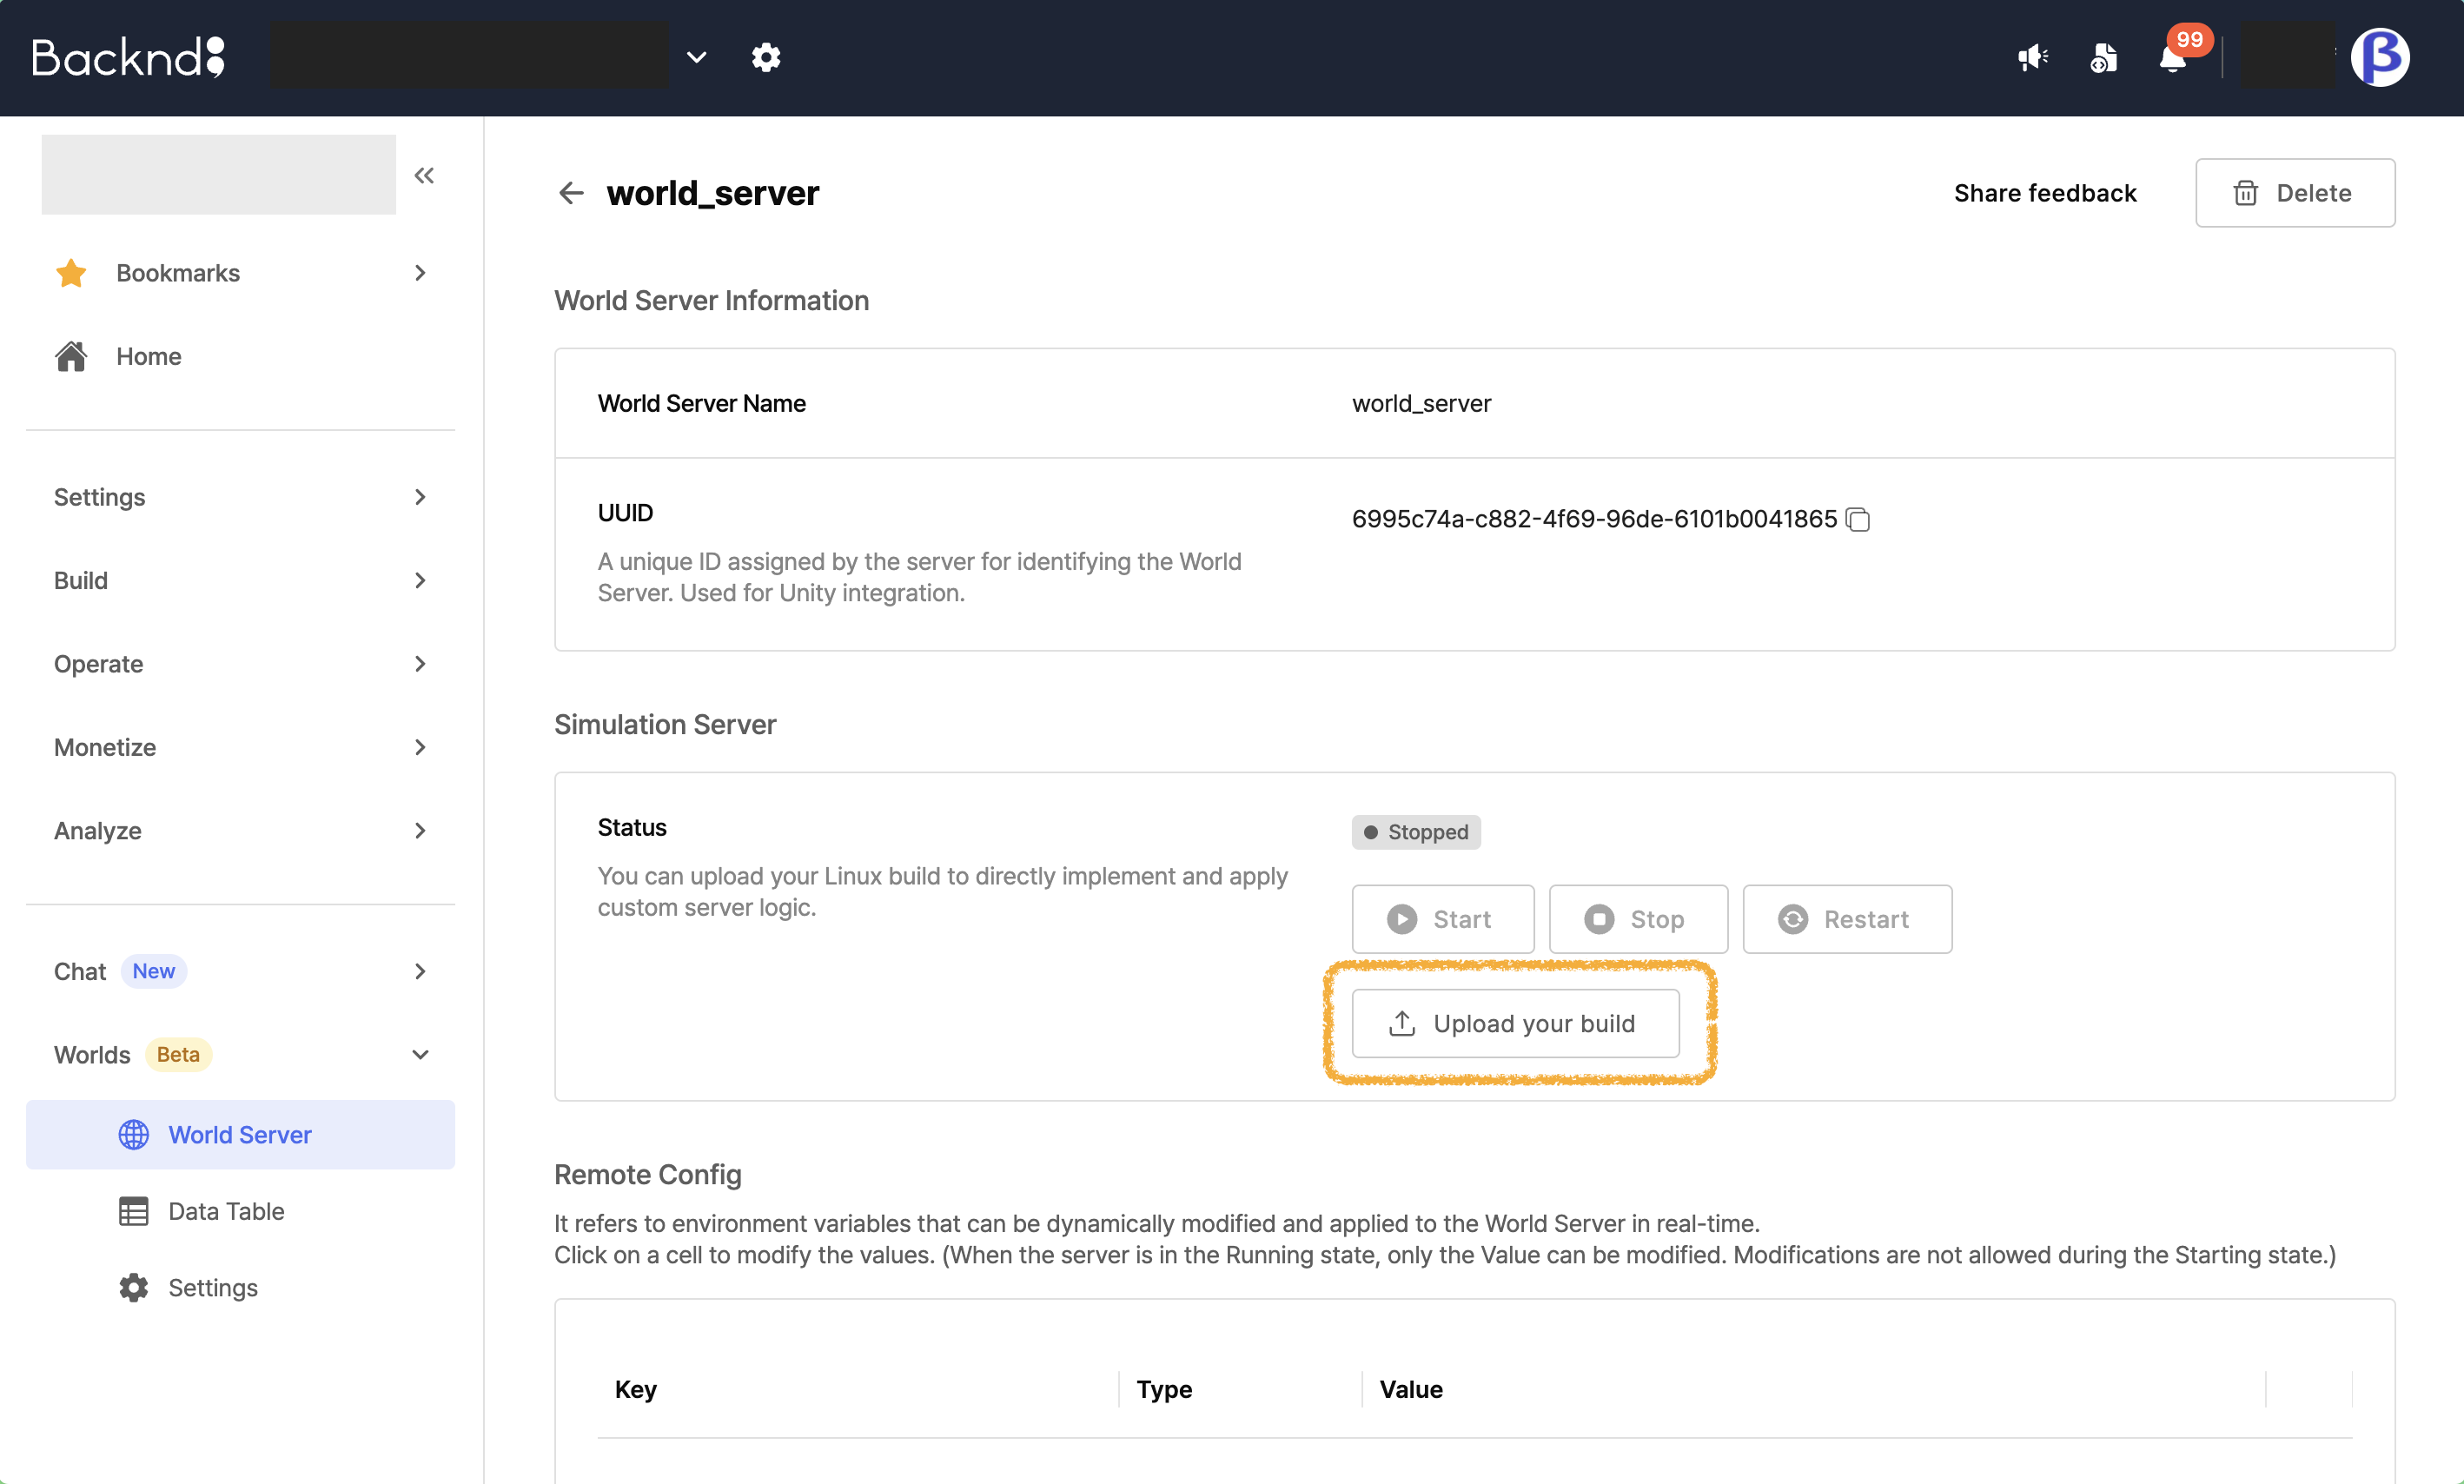Viewport: 2464px width, 1484px height.
Task: Click the Worlds Settings gear icon
Action: point(134,1287)
